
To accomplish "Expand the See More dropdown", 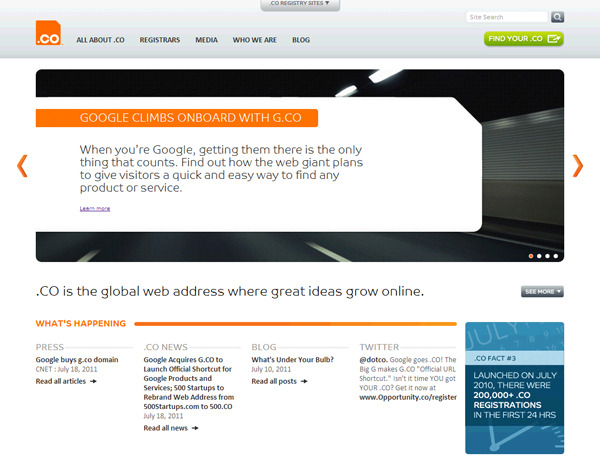I will (x=542, y=291).
